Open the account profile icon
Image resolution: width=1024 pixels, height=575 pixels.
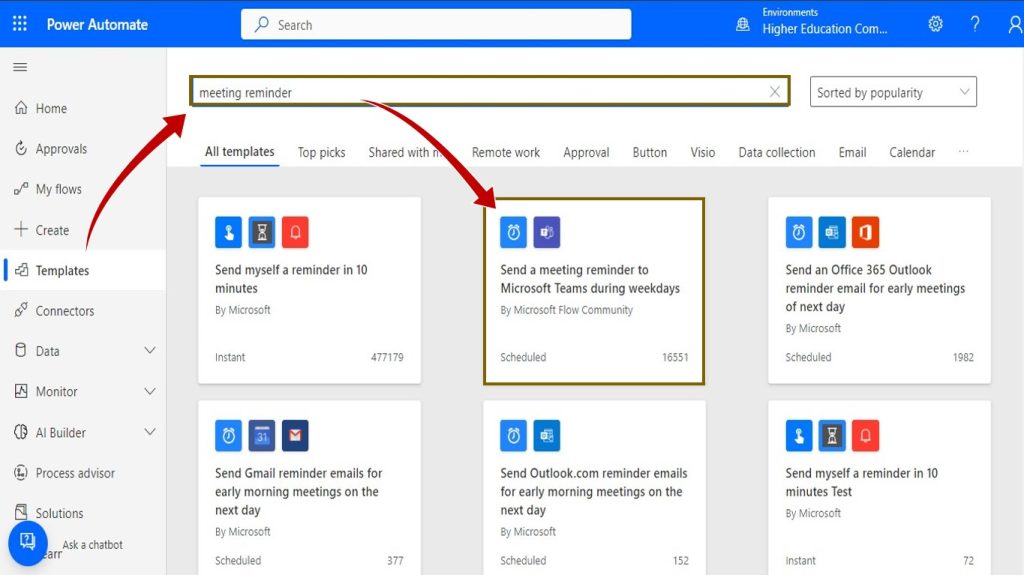click(x=1015, y=24)
